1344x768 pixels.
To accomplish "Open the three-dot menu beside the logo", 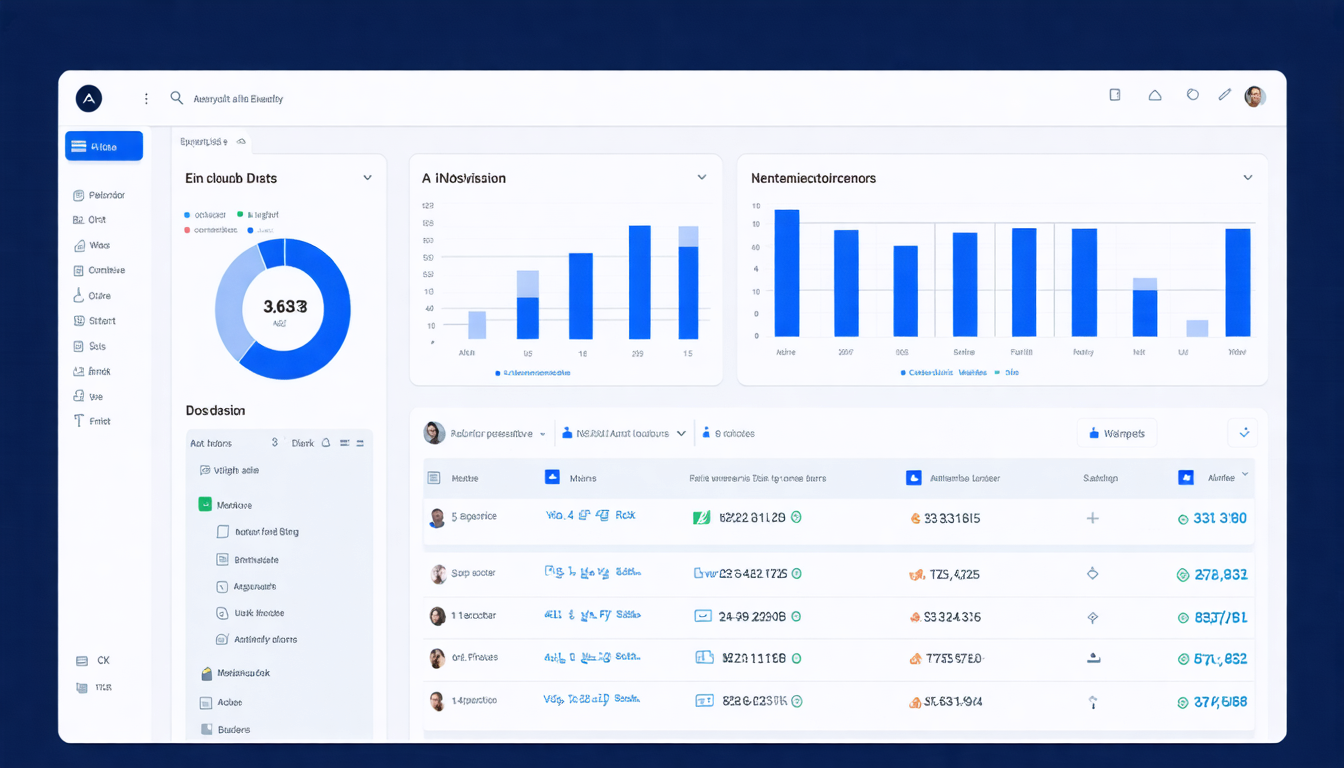I will coord(146,98).
